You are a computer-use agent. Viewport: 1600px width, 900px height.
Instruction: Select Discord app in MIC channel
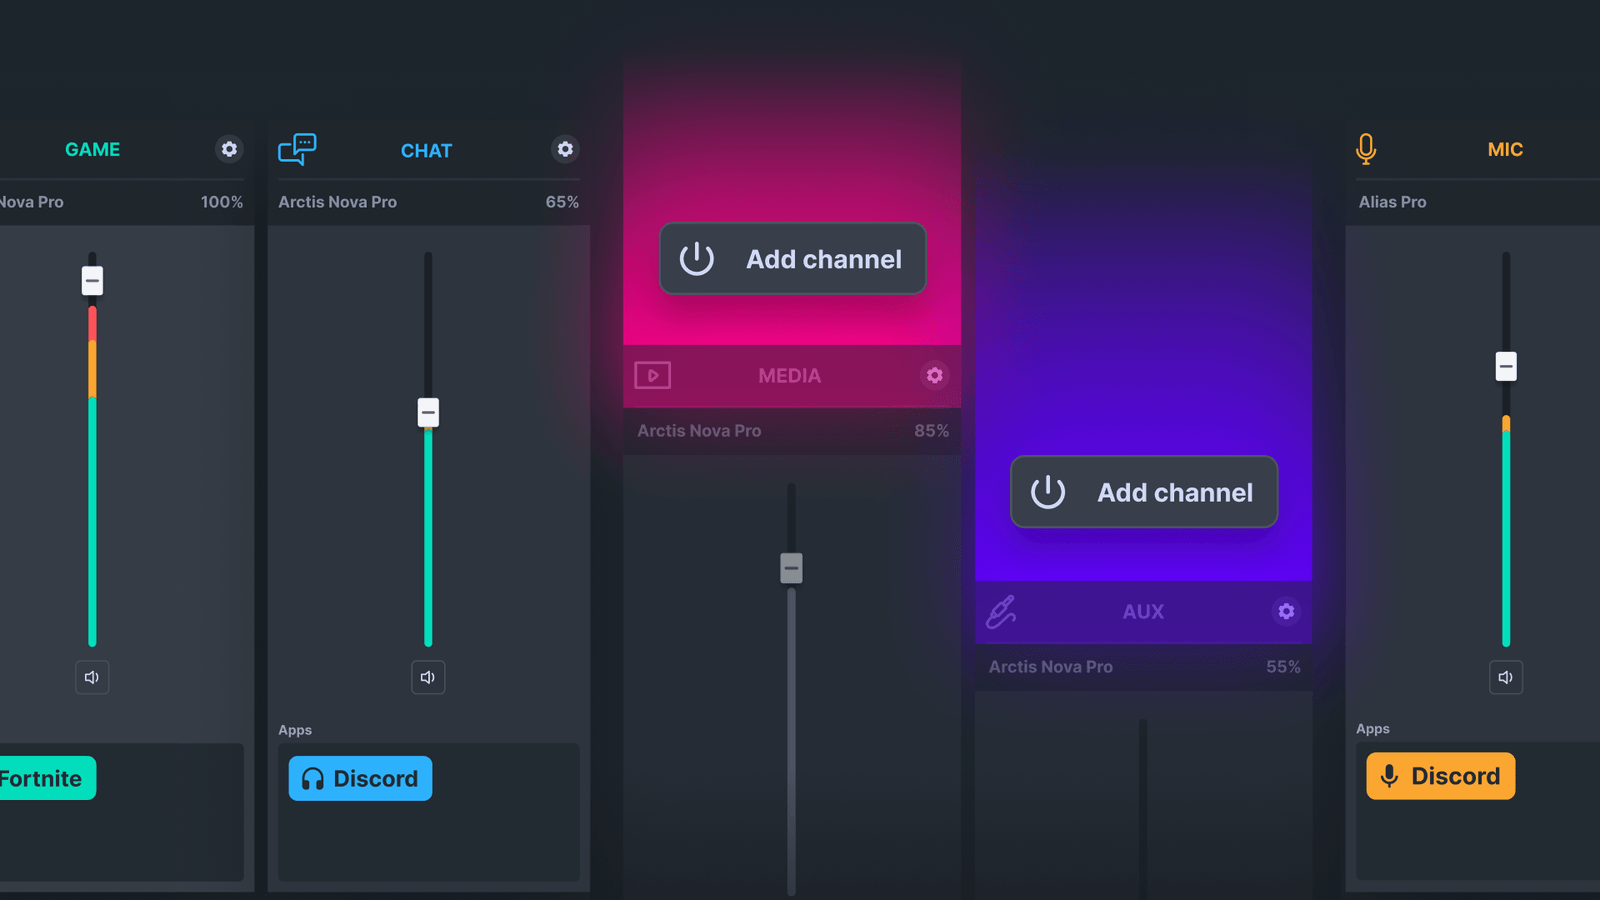(1440, 776)
